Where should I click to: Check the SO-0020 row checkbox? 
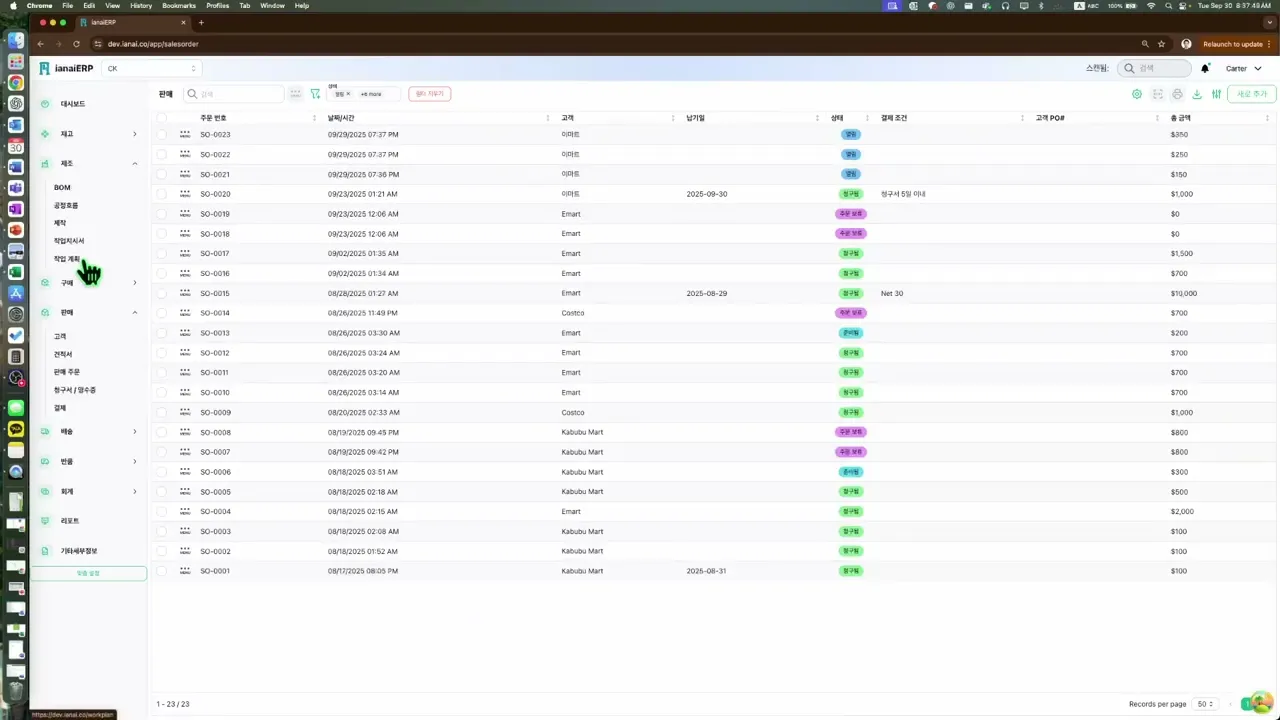(x=162, y=194)
